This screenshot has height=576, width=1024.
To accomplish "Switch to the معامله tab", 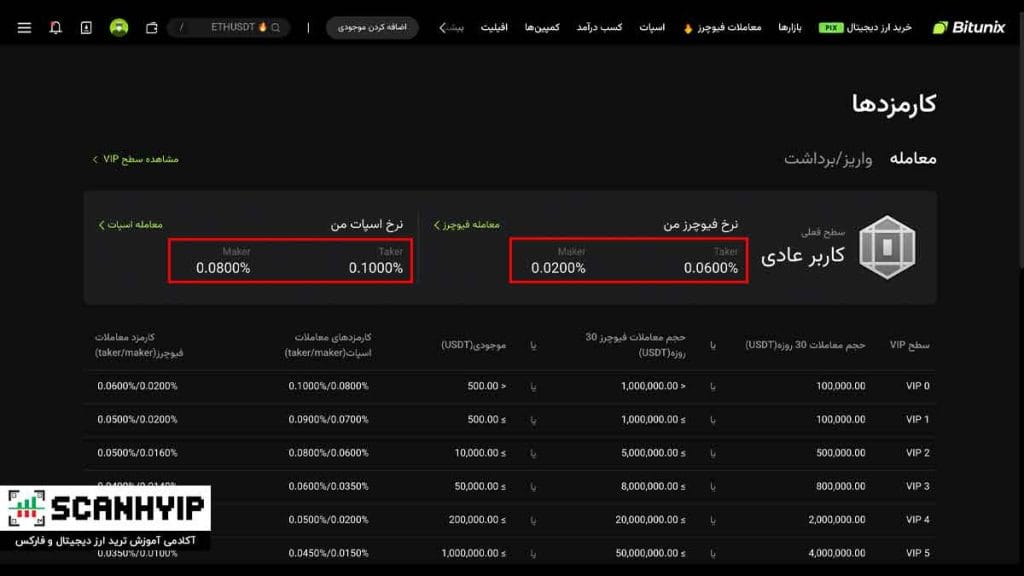I will pyautogui.click(x=913, y=159).
